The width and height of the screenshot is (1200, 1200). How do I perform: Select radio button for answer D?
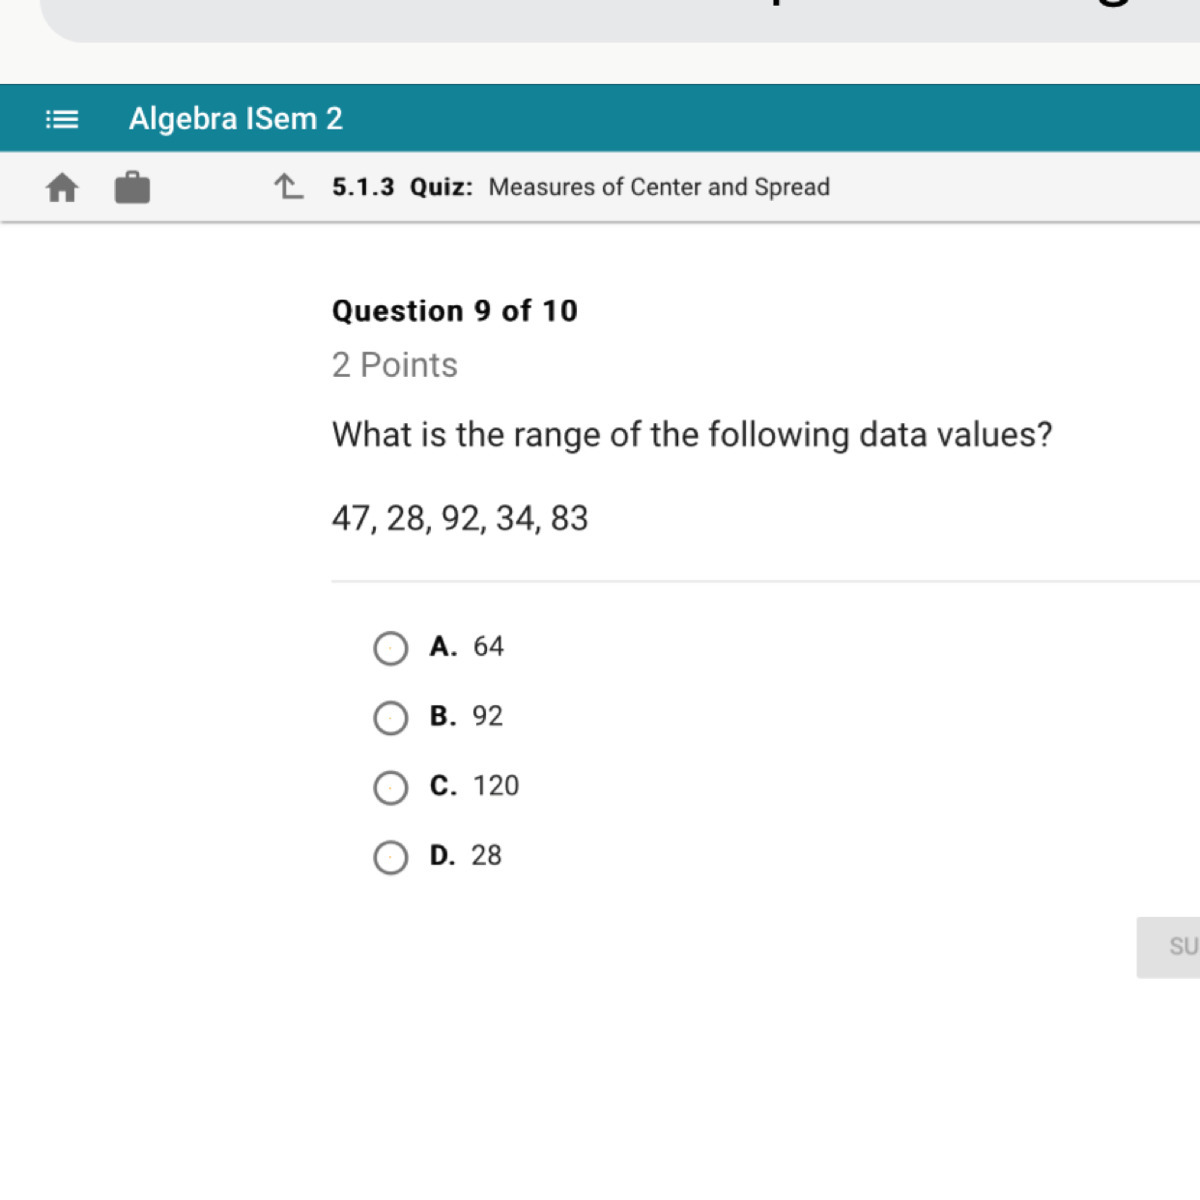390,858
